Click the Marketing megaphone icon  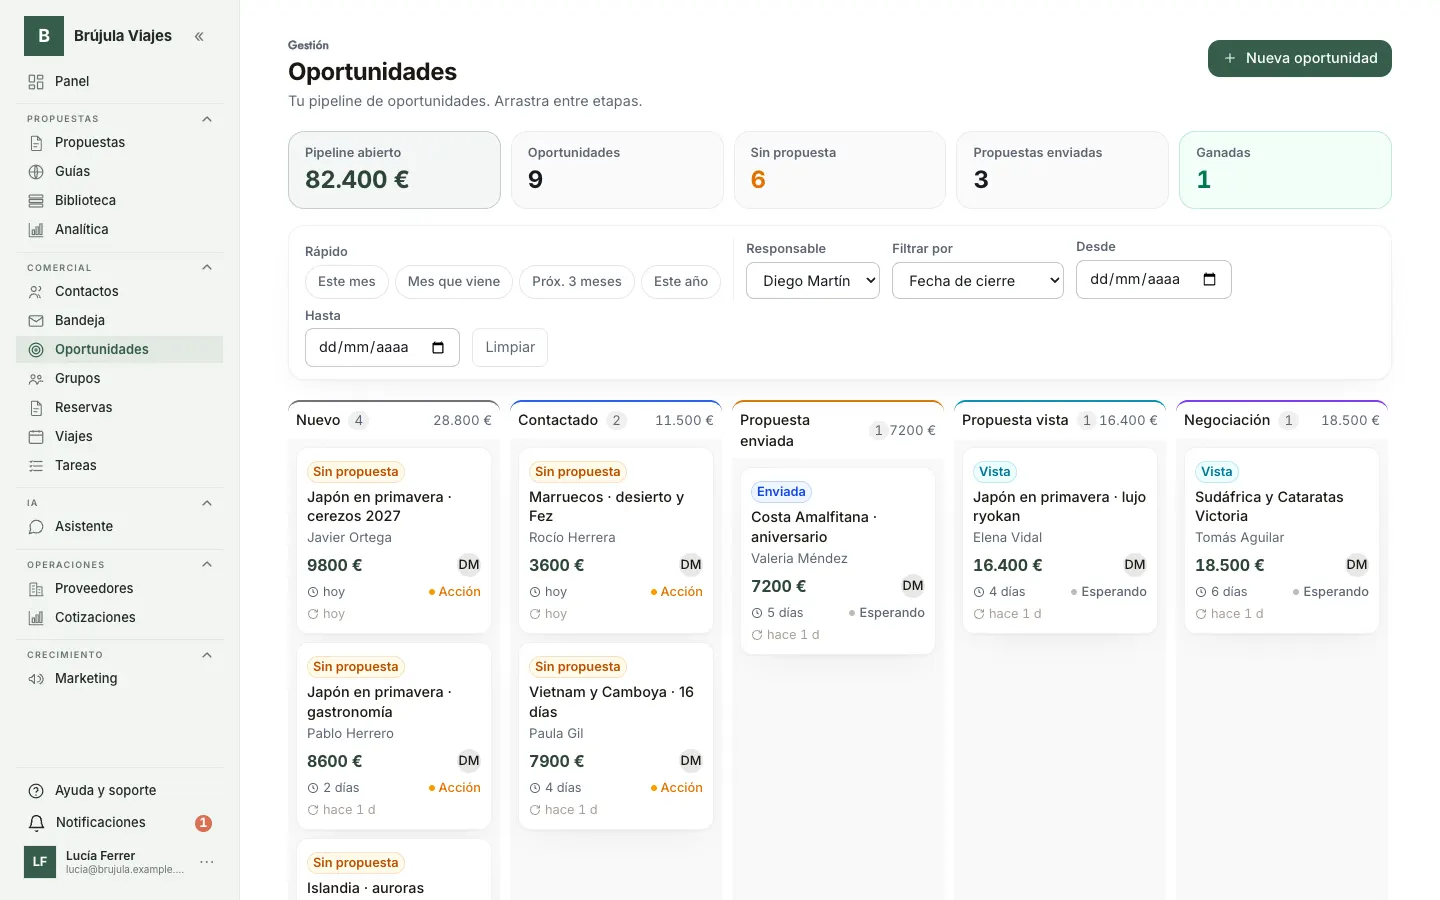(x=36, y=679)
